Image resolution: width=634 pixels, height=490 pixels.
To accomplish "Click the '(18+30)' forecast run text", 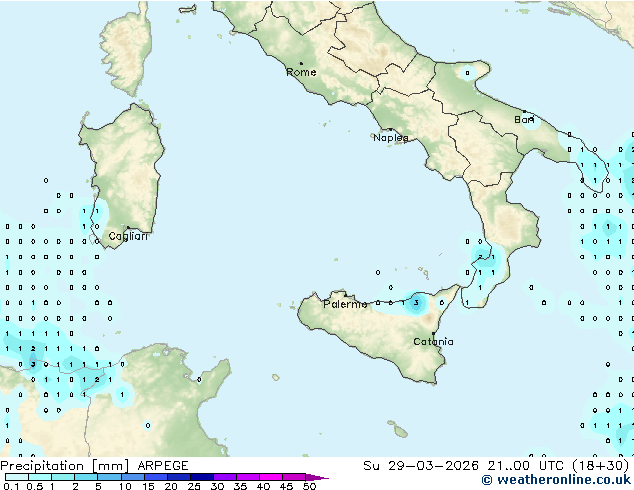I will coord(601,466).
